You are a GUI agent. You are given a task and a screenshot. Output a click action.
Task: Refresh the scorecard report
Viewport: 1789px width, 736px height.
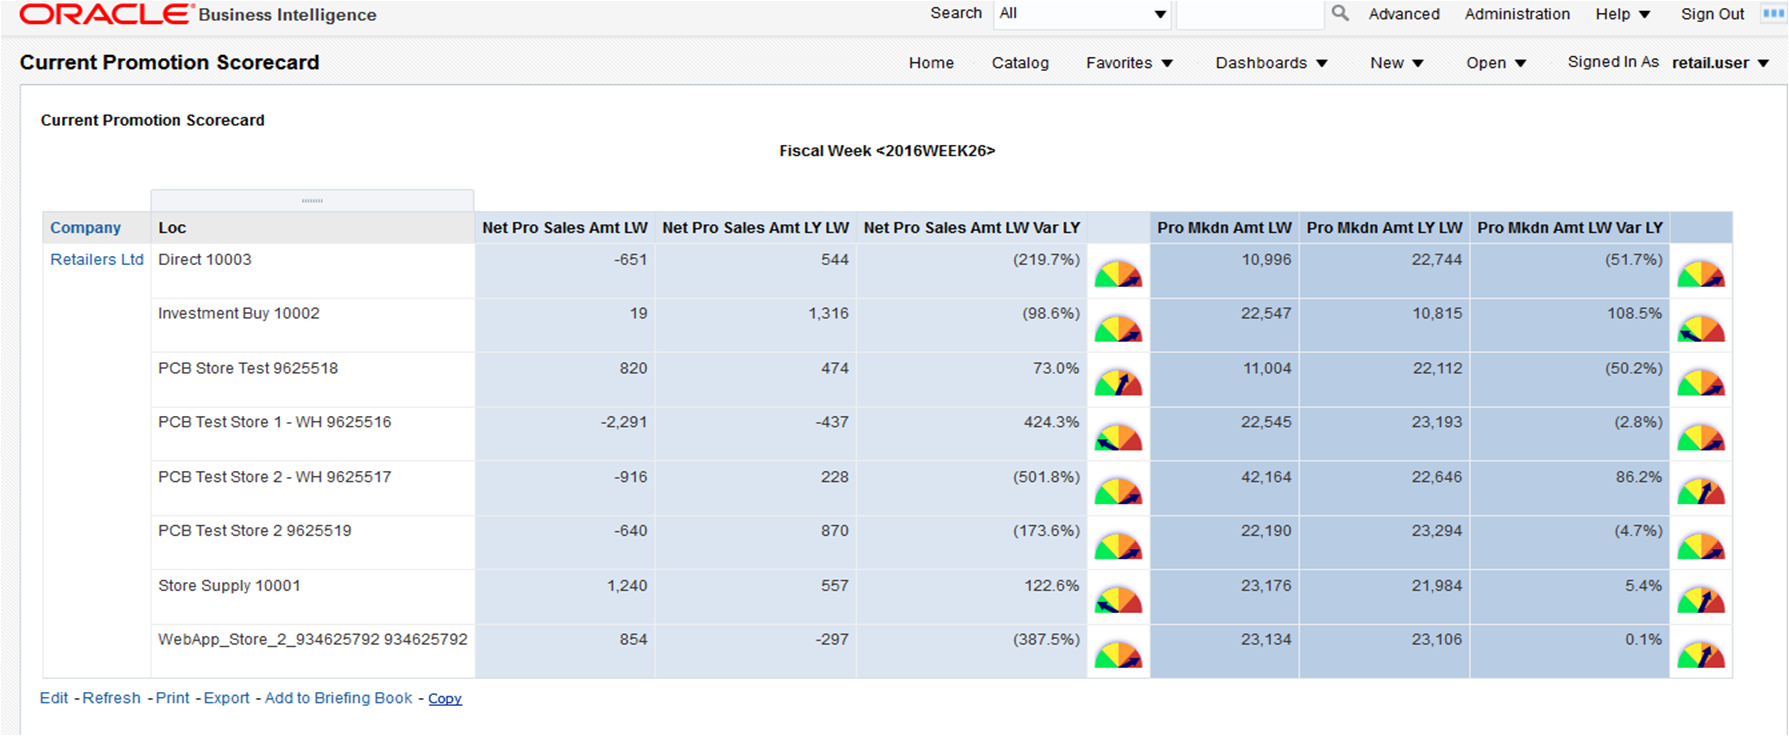point(111,698)
